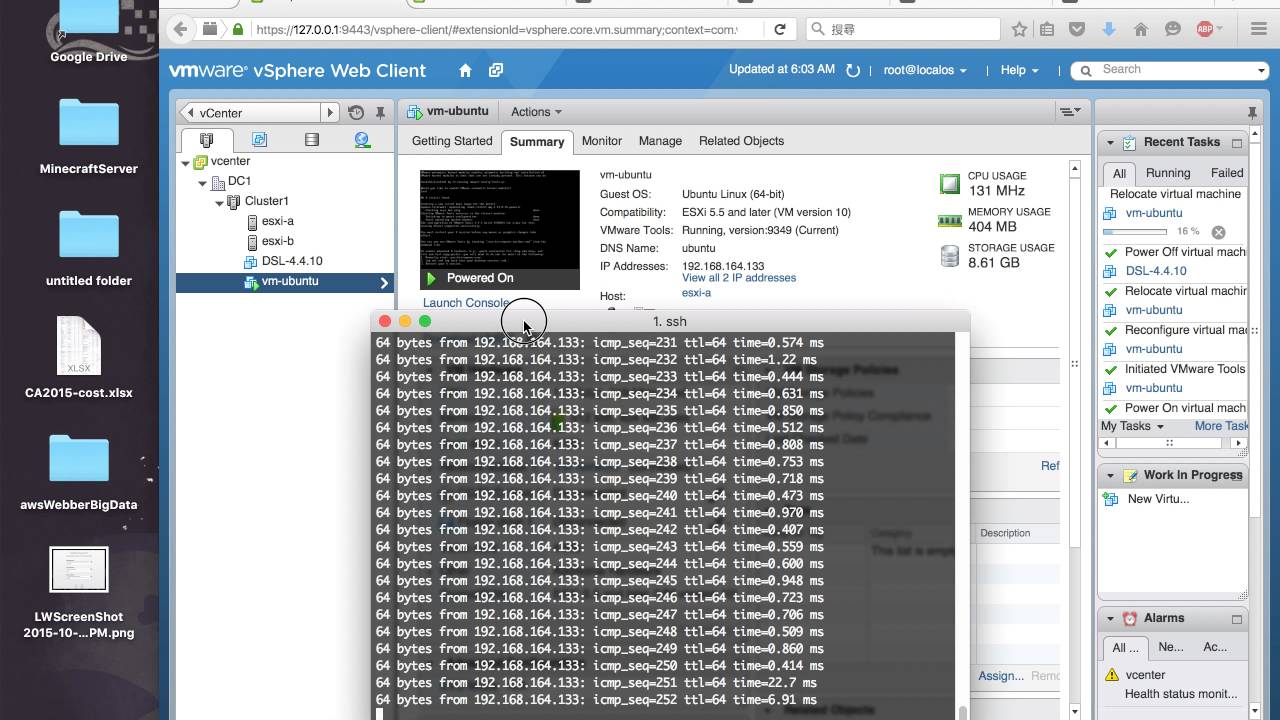
Task: Collapse the DC1 datacenter node
Action: 203,183
